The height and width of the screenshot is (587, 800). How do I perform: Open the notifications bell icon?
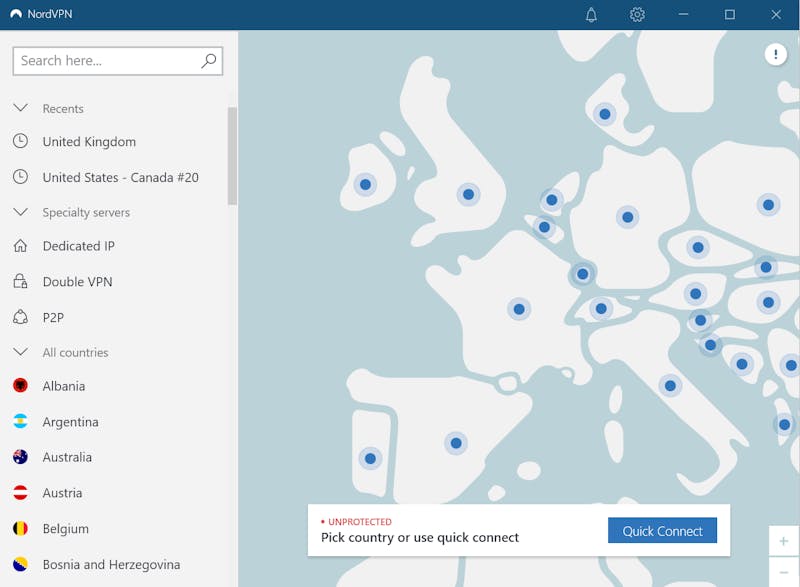591,15
